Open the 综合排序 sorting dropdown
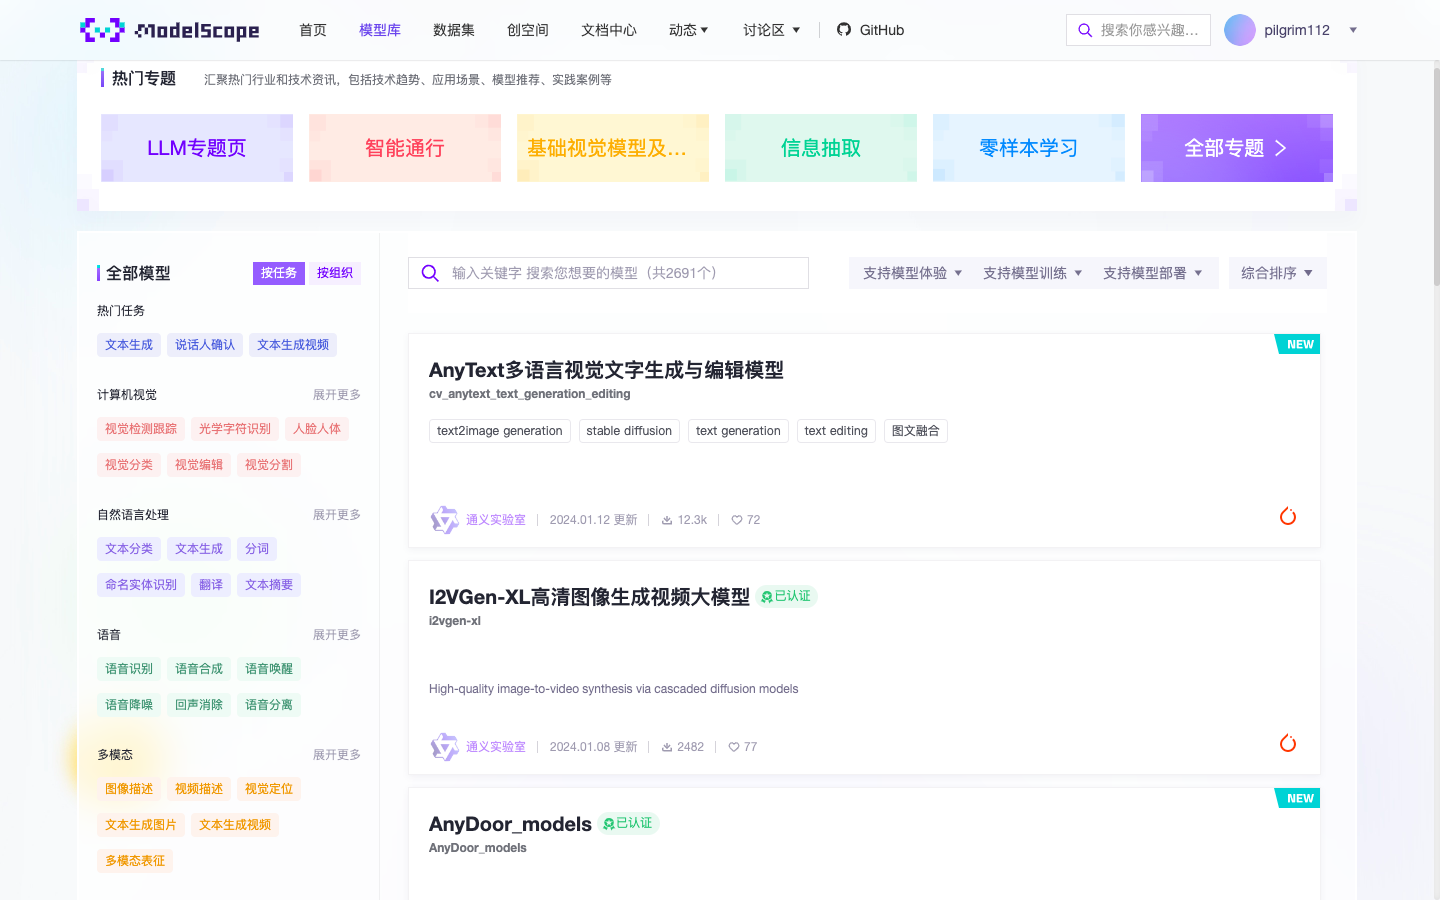Viewport: 1440px width, 900px height. pos(1277,272)
